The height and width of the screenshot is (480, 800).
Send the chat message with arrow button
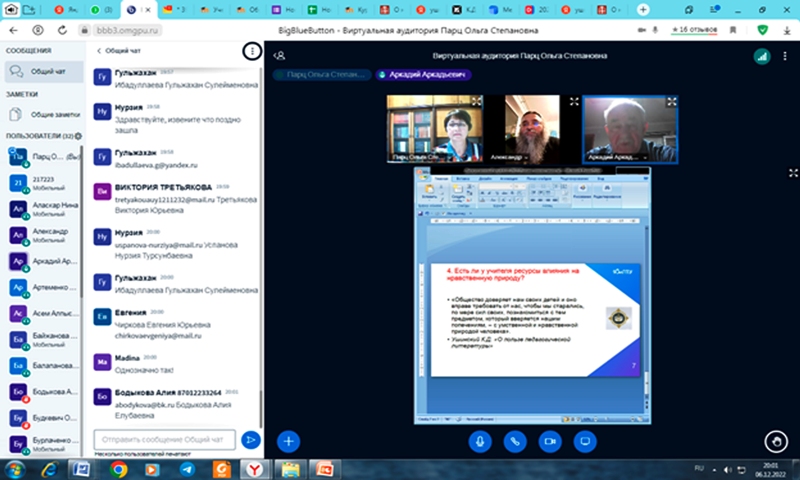click(251, 440)
